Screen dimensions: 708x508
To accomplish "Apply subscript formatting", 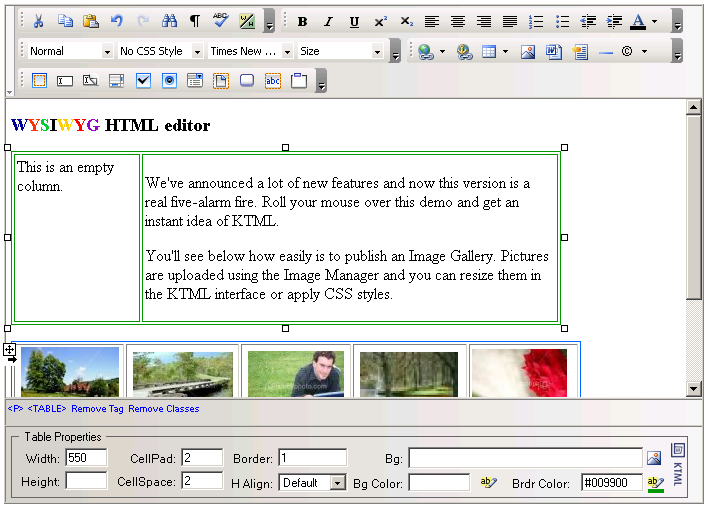I will pos(406,22).
